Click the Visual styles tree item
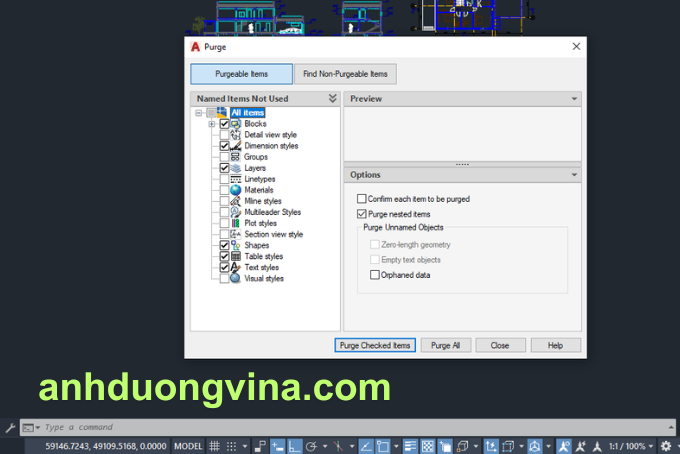 point(263,278)
